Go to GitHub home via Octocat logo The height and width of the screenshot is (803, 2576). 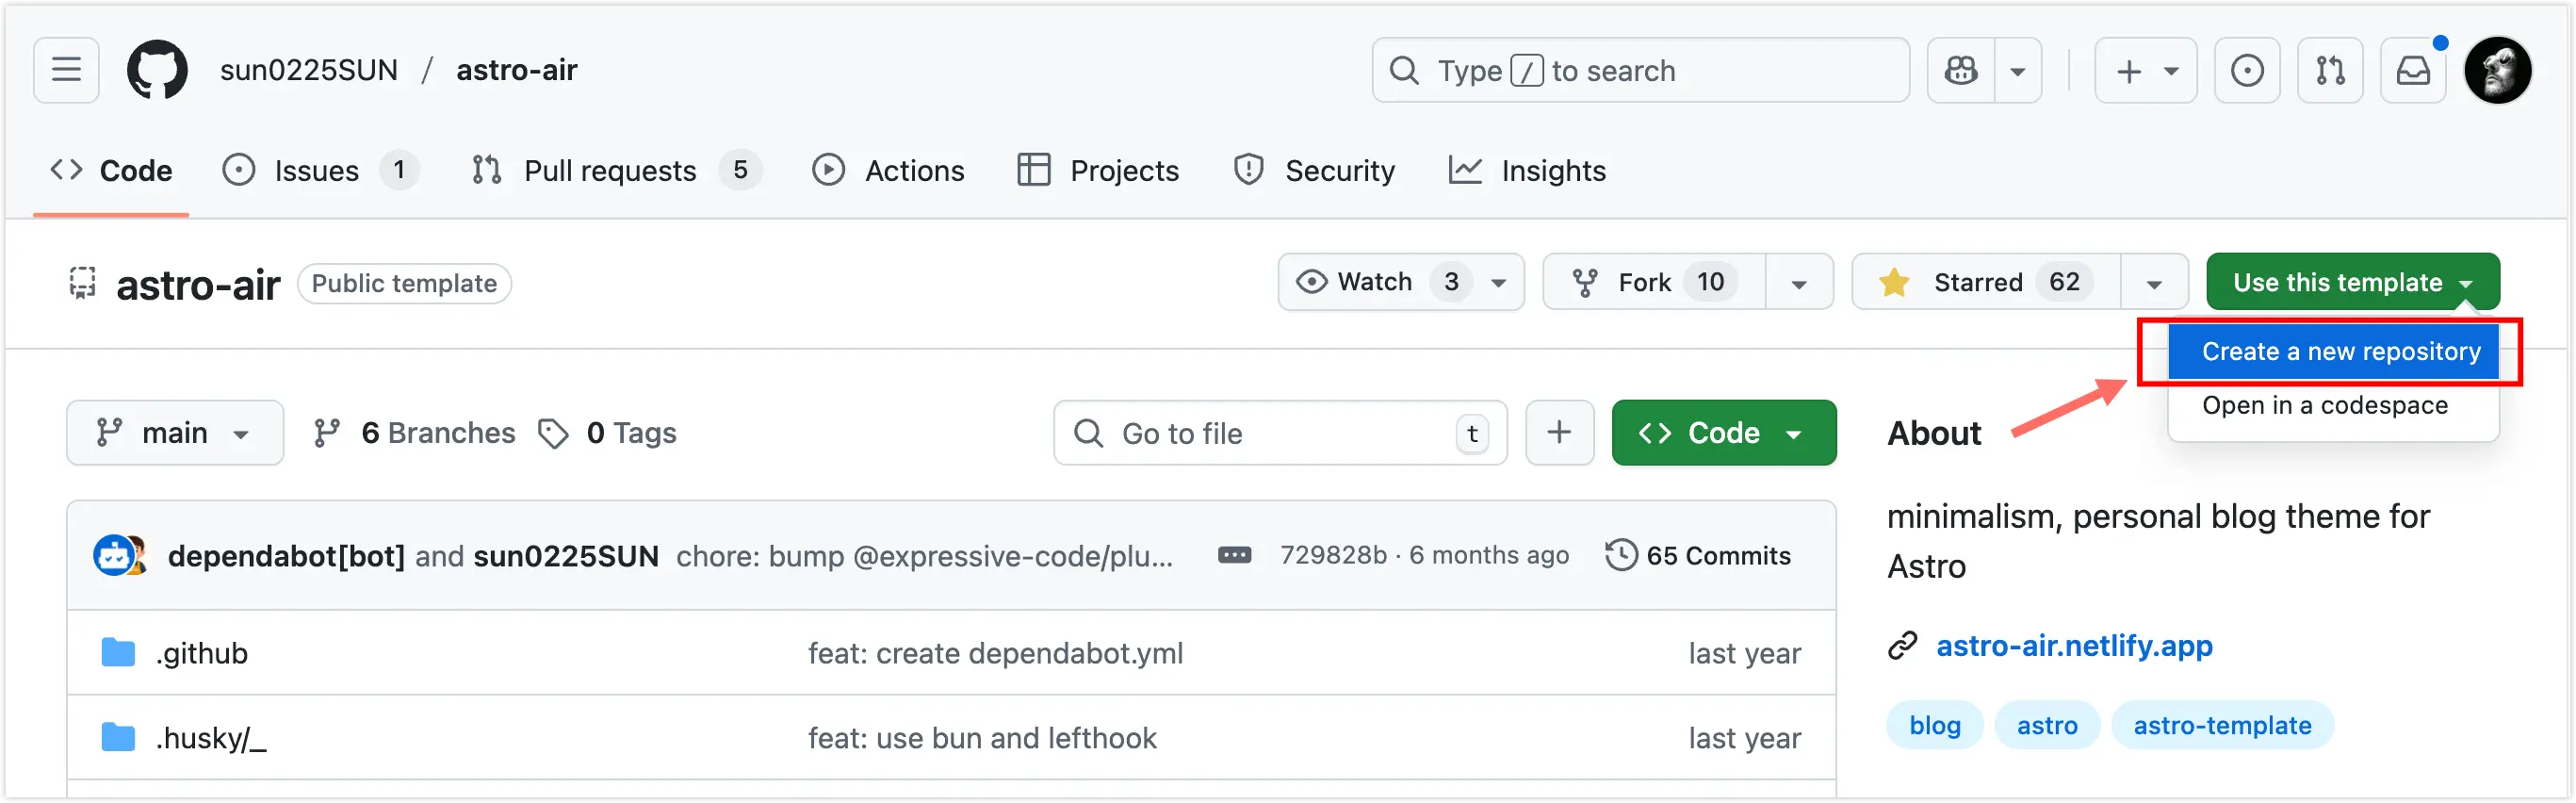(x=157, y=70)
